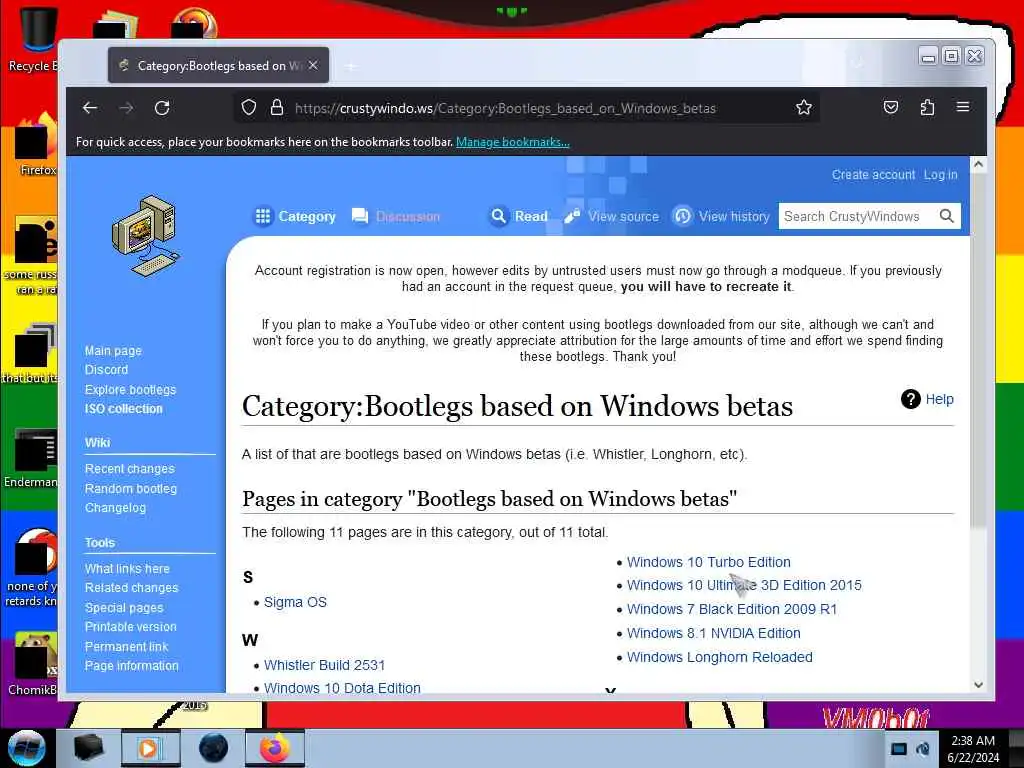Viewport: 1024px width, 768px height.
Task: Open What links here in Tools
Action: point(127,569)
